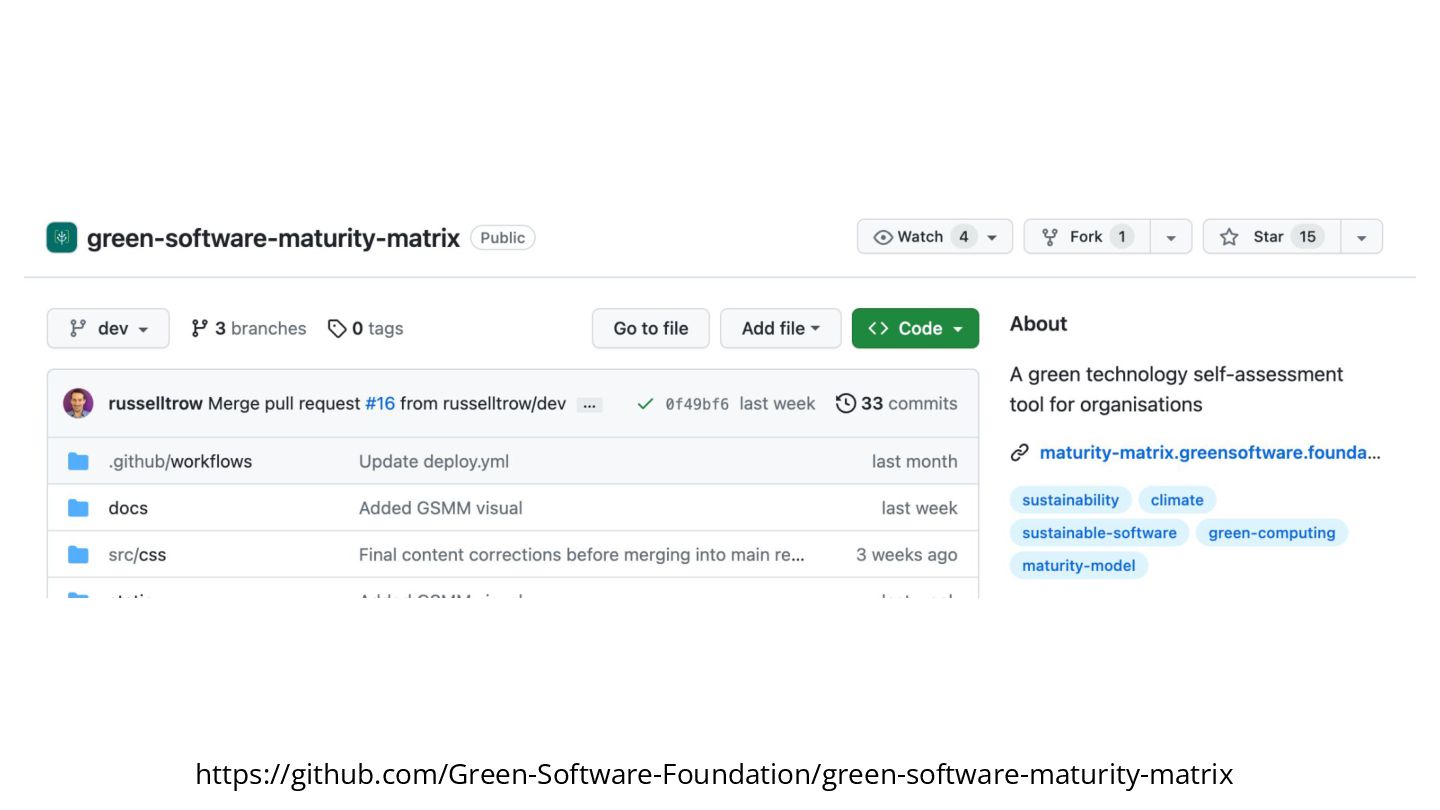Viewport: 1440px width, 810px height.
Task: Click the 'last month' timestamp text
Action: tap(914, 461)
